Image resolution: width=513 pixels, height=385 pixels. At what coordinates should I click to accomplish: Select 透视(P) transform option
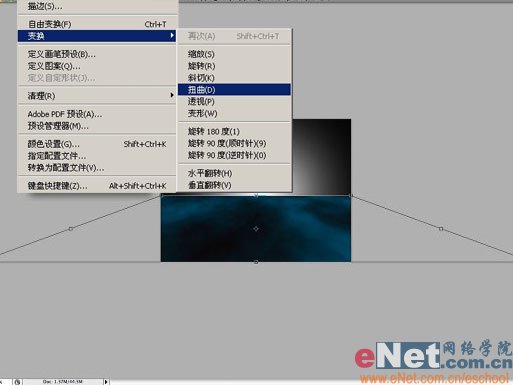click(x=234, y=101)
